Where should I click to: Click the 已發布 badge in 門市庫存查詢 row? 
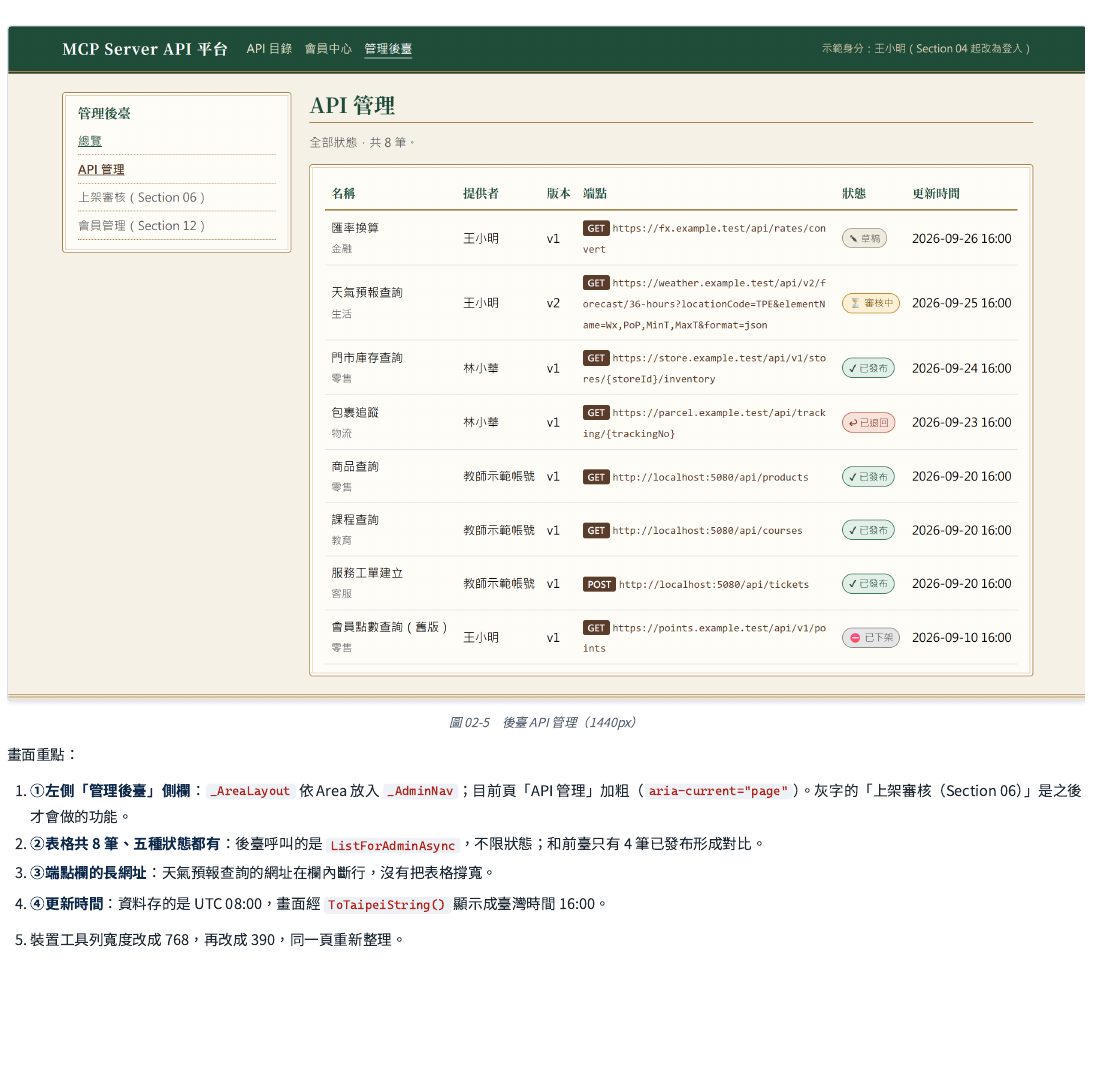tap(868, 368)
